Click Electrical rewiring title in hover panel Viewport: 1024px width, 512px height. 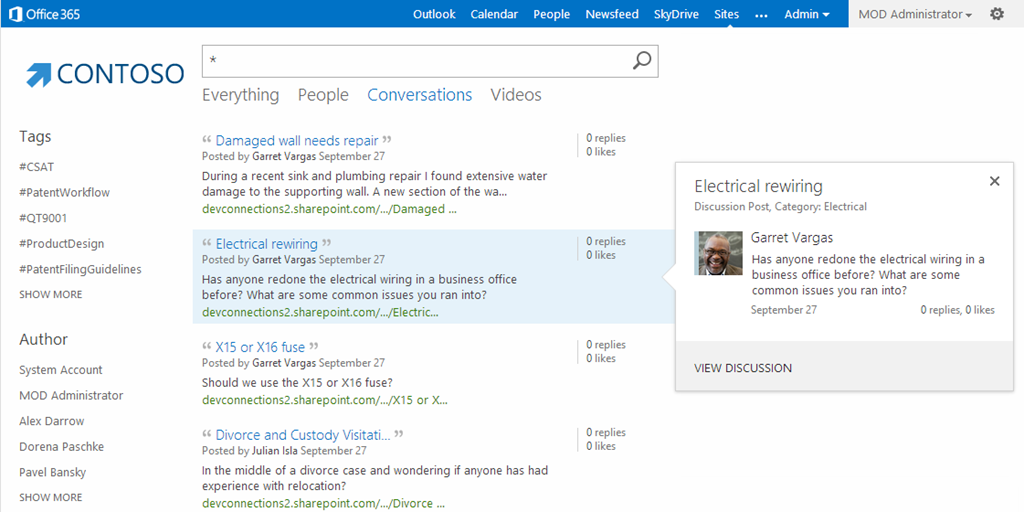758,186
